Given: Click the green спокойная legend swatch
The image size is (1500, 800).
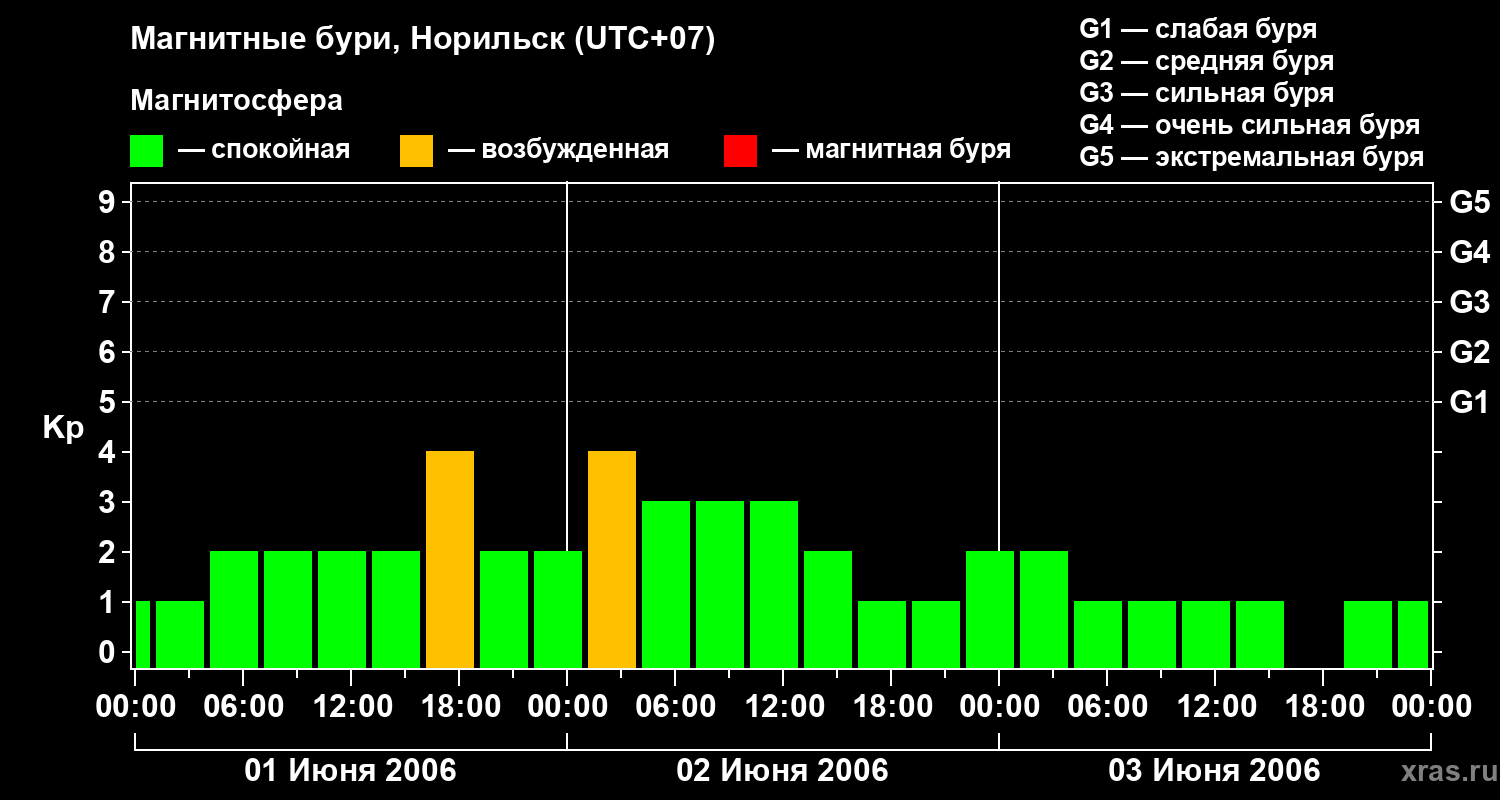Looking at the screenshot, I should tap(146, 151).
